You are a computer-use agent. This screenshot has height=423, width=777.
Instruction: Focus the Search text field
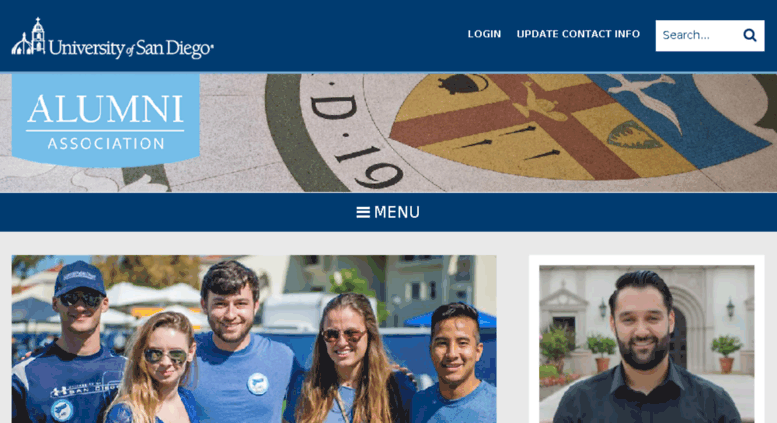[x=697, y=35]
